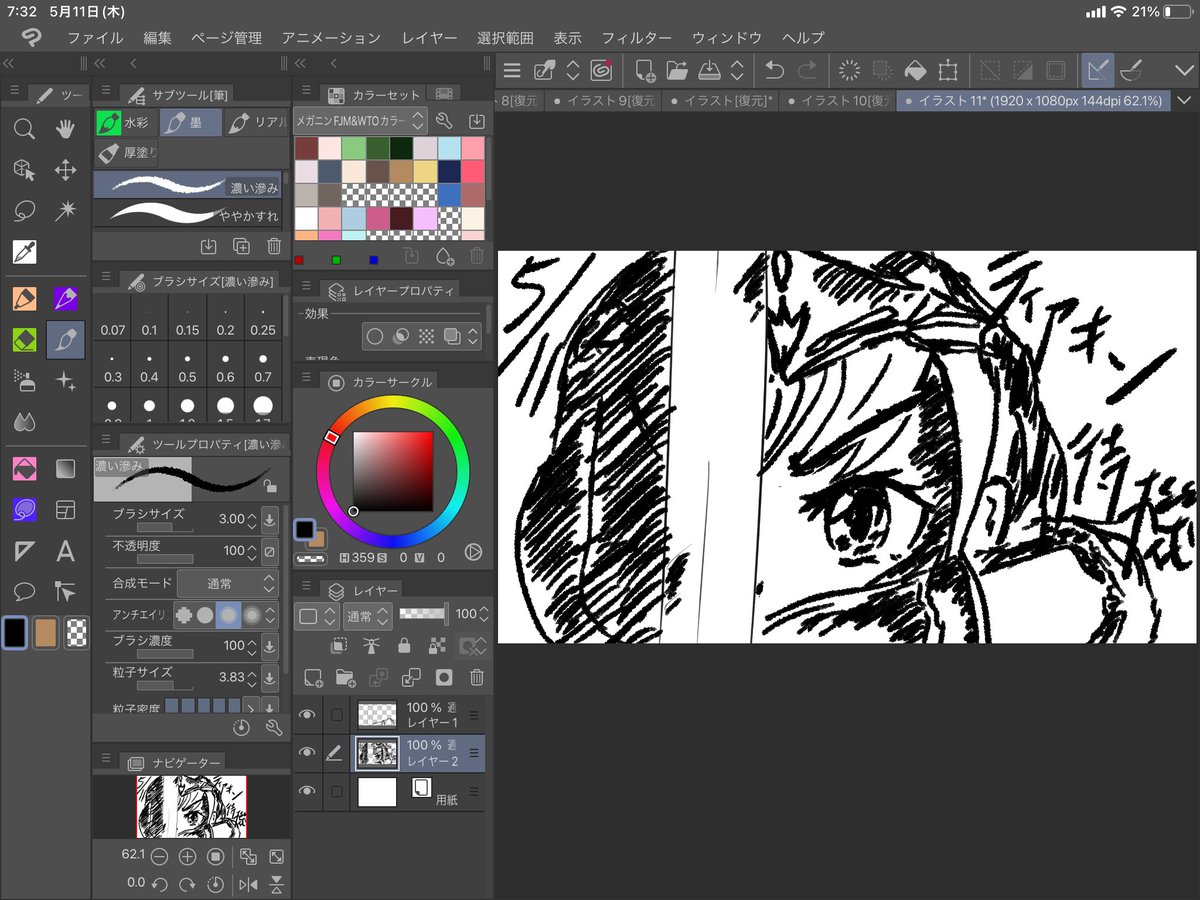Switch to the イラスト 9 document tab
Screen dimensions: 1200x900
pyautogui.click(x=605, y=101)
